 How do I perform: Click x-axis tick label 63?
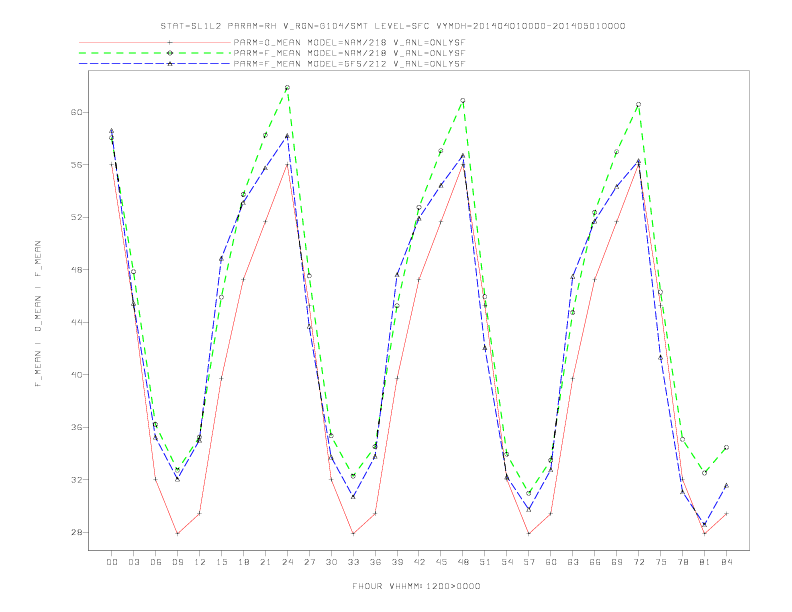(x=573, y=562)
